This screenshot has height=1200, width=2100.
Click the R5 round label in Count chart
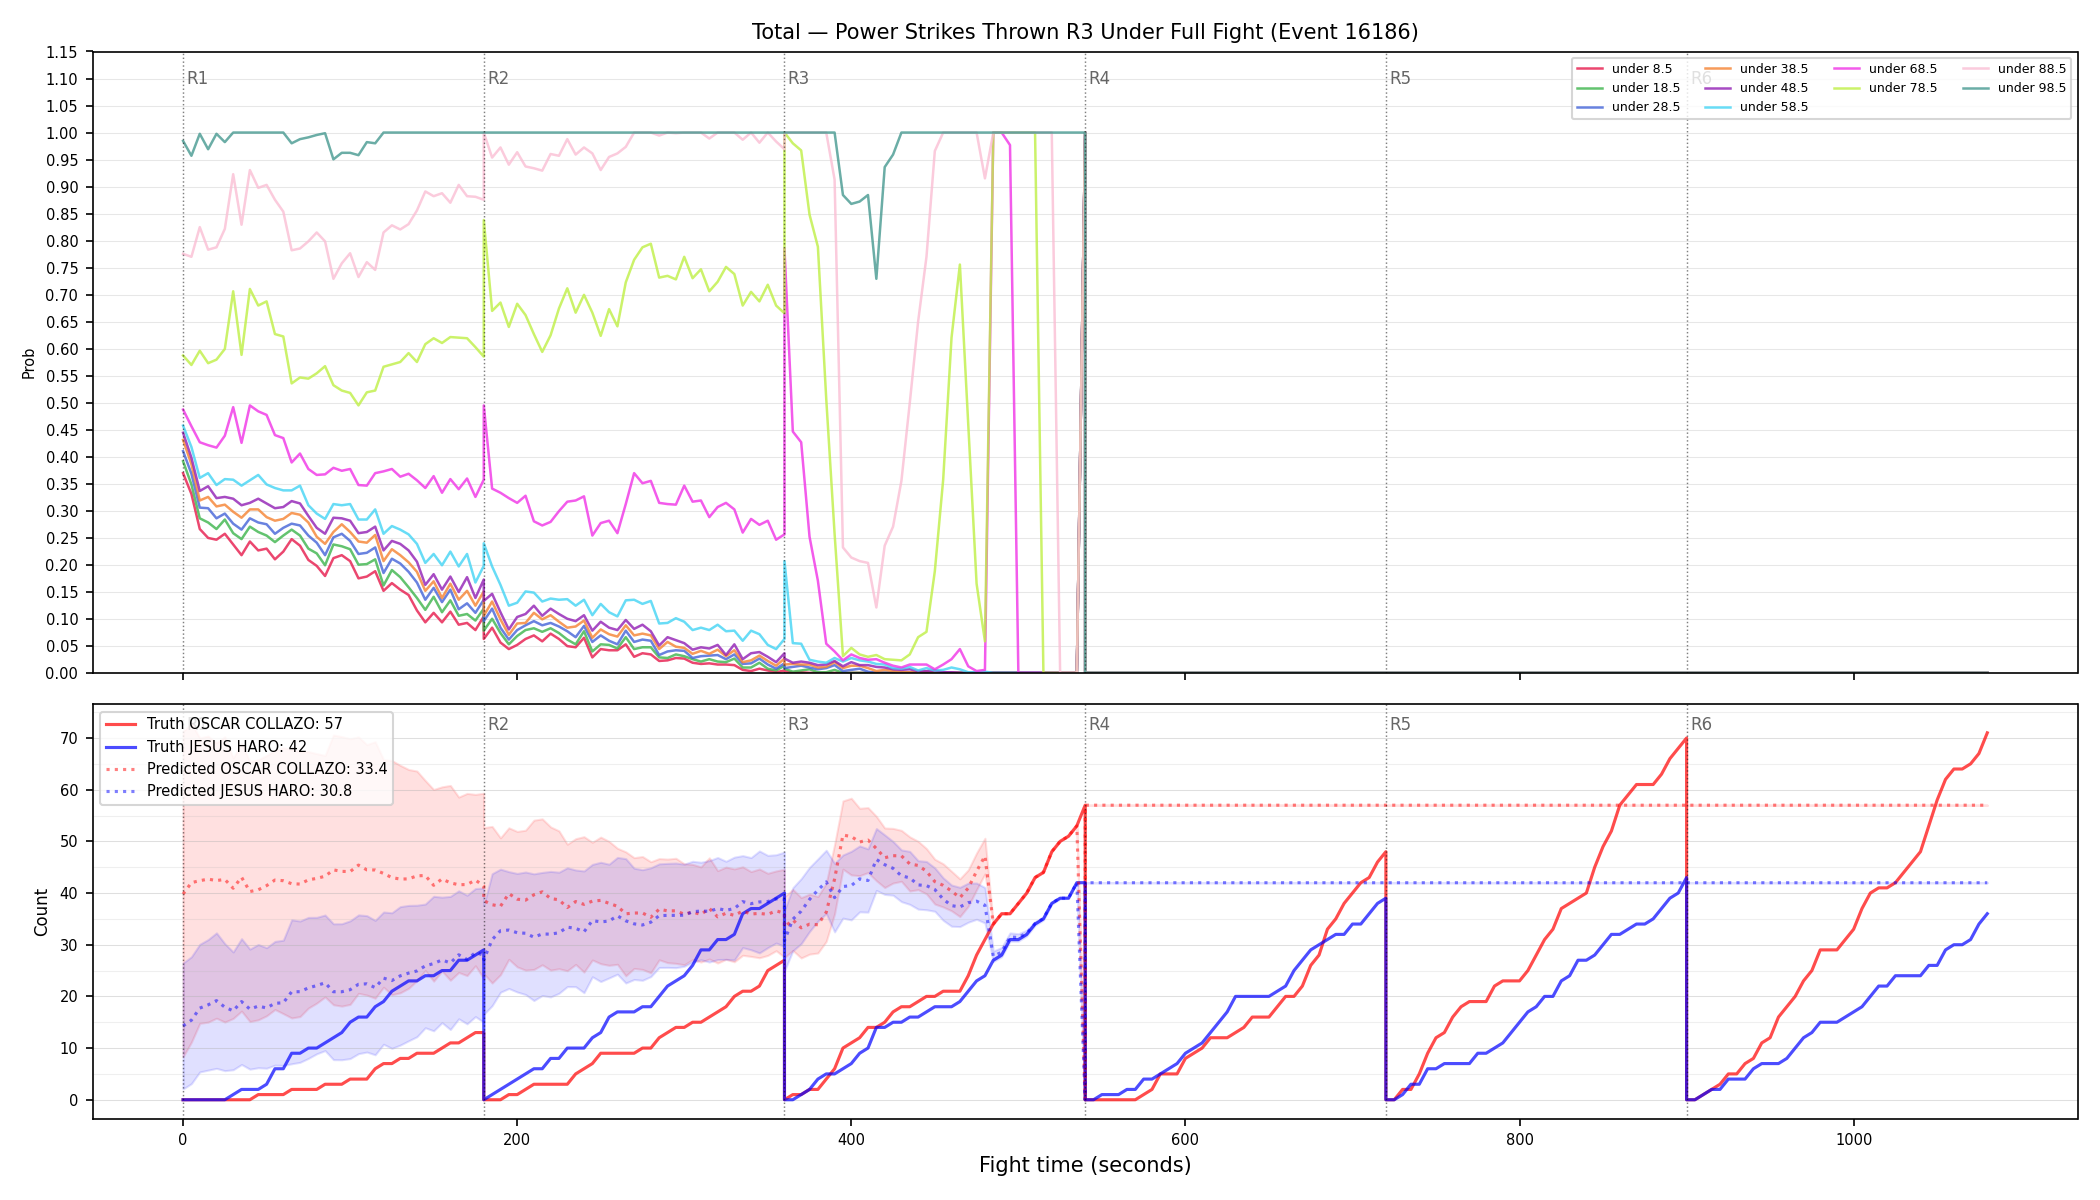coord(1400,724)
